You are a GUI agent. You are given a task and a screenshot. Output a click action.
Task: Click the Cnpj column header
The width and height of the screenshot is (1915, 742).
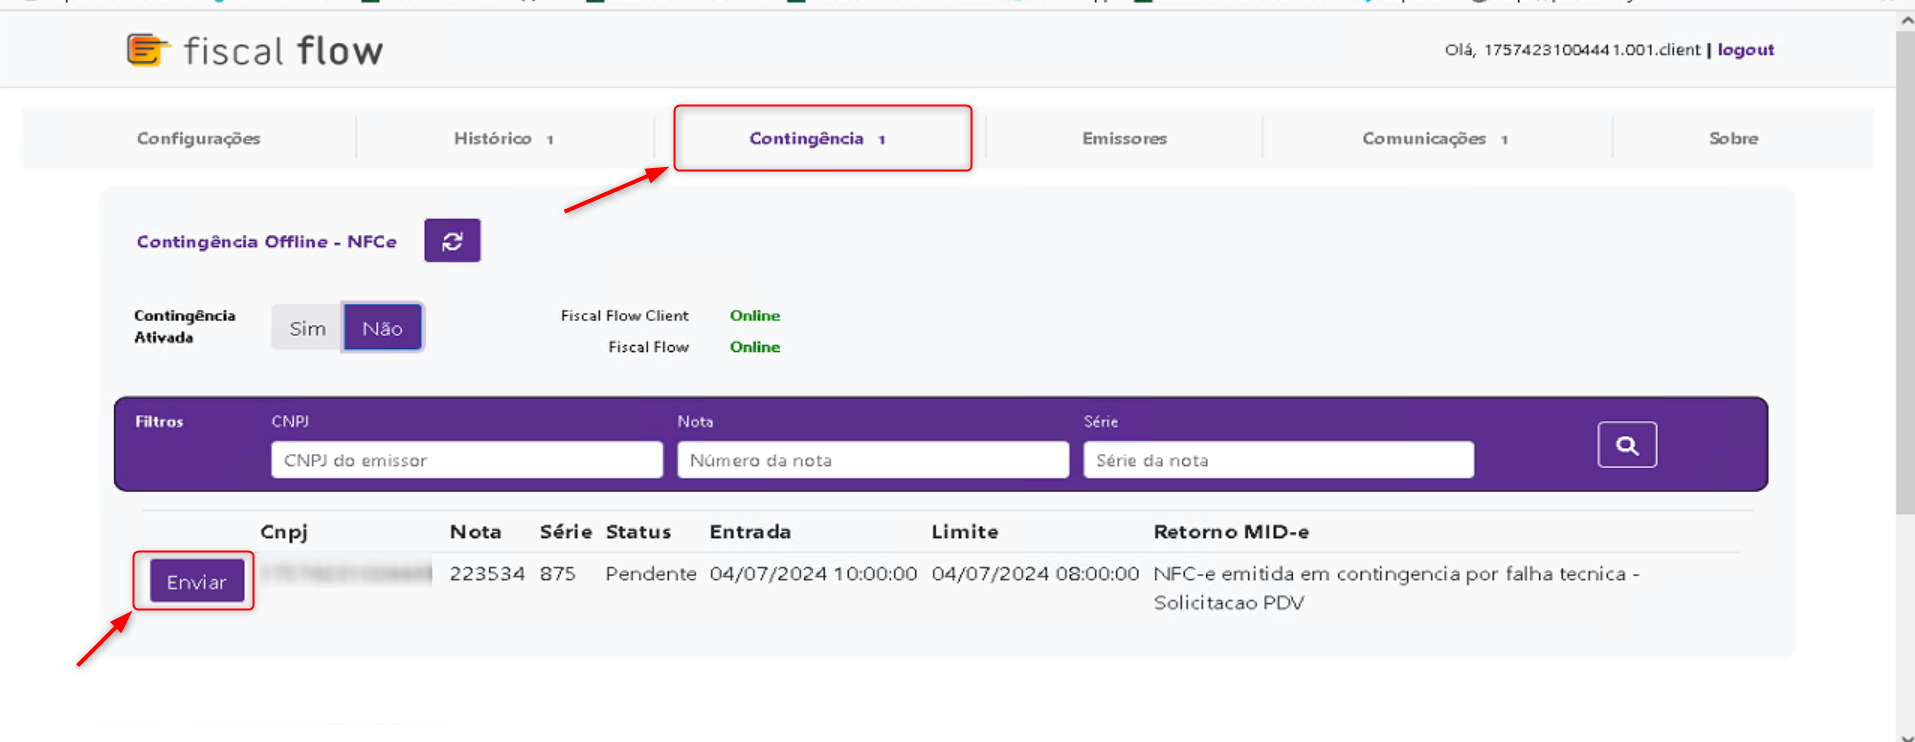click(284, 532)
